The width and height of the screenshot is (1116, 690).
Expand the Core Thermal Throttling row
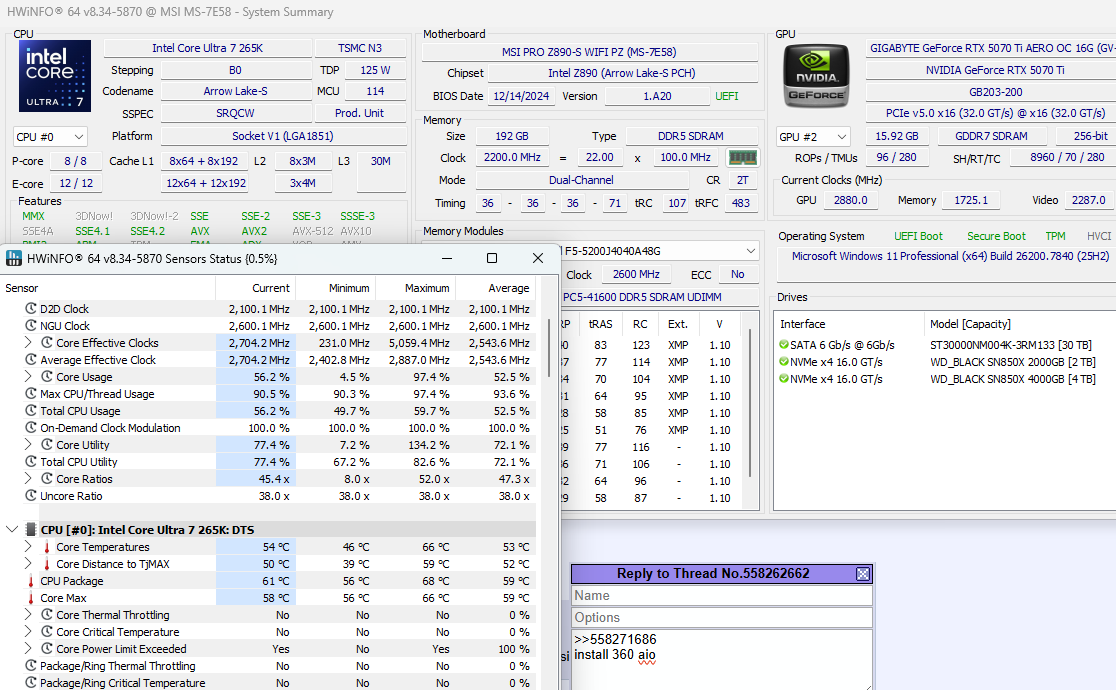(x=28, y=615)
